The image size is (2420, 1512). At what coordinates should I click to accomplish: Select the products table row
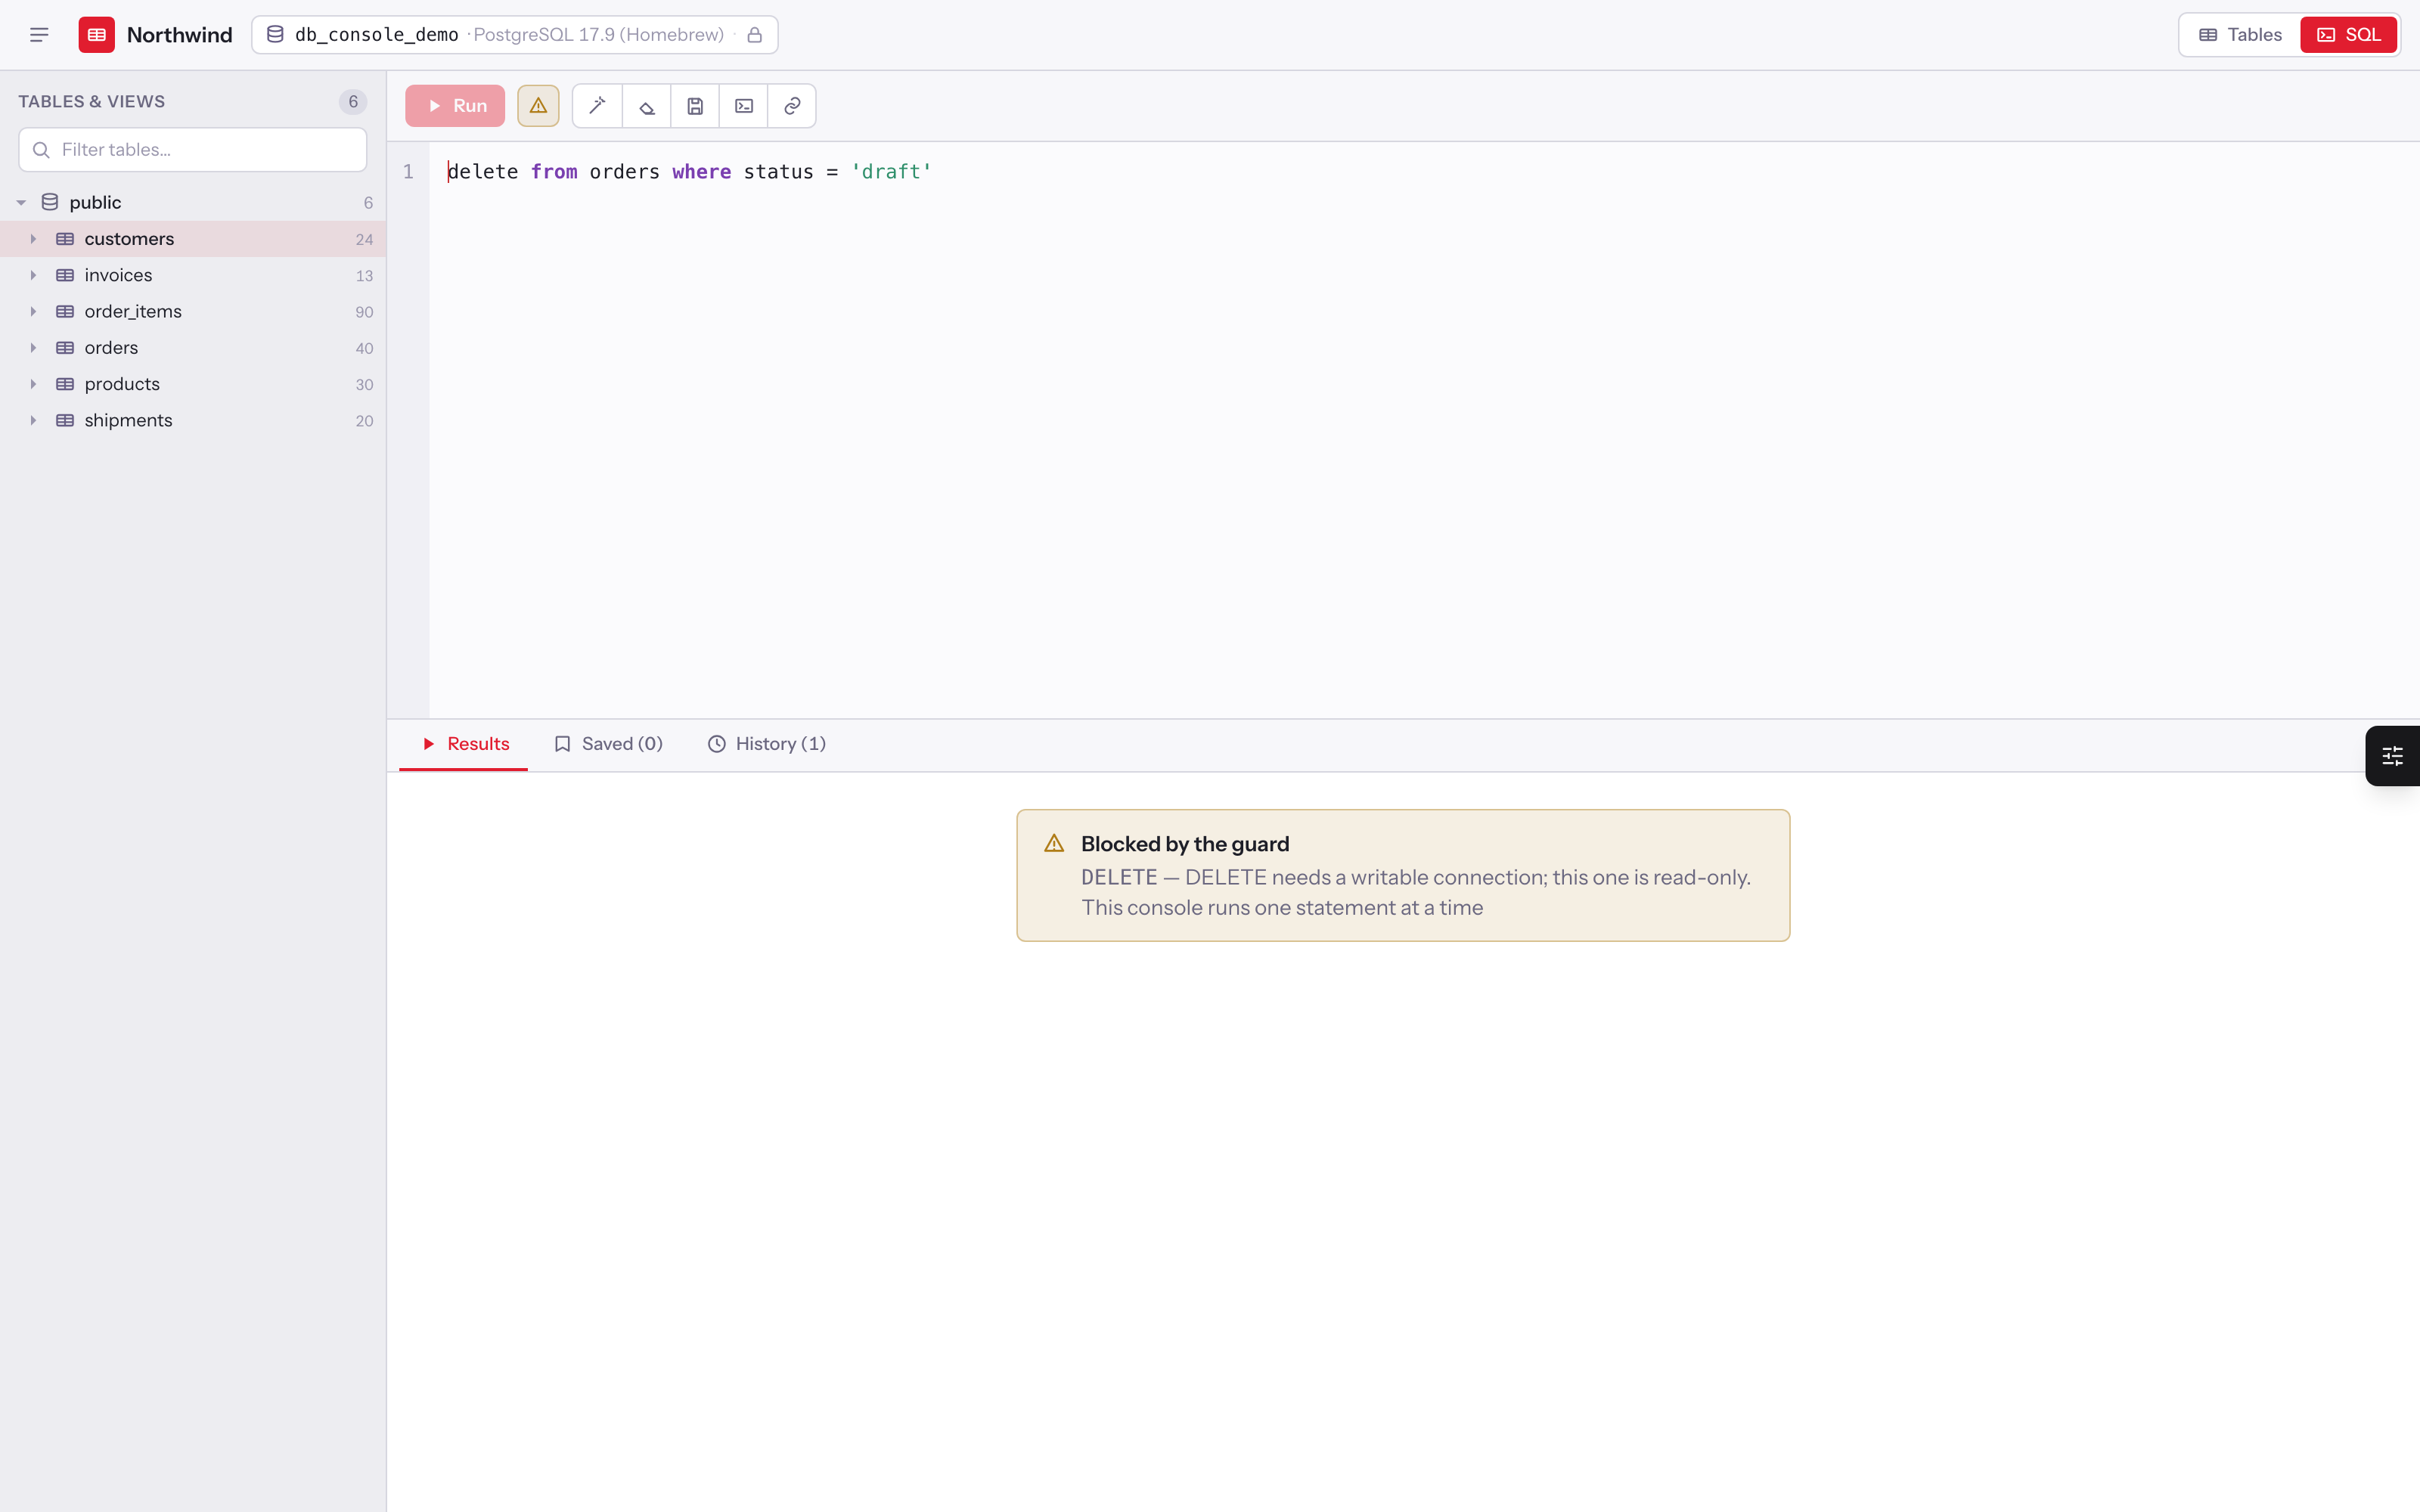tap(193, 384)
